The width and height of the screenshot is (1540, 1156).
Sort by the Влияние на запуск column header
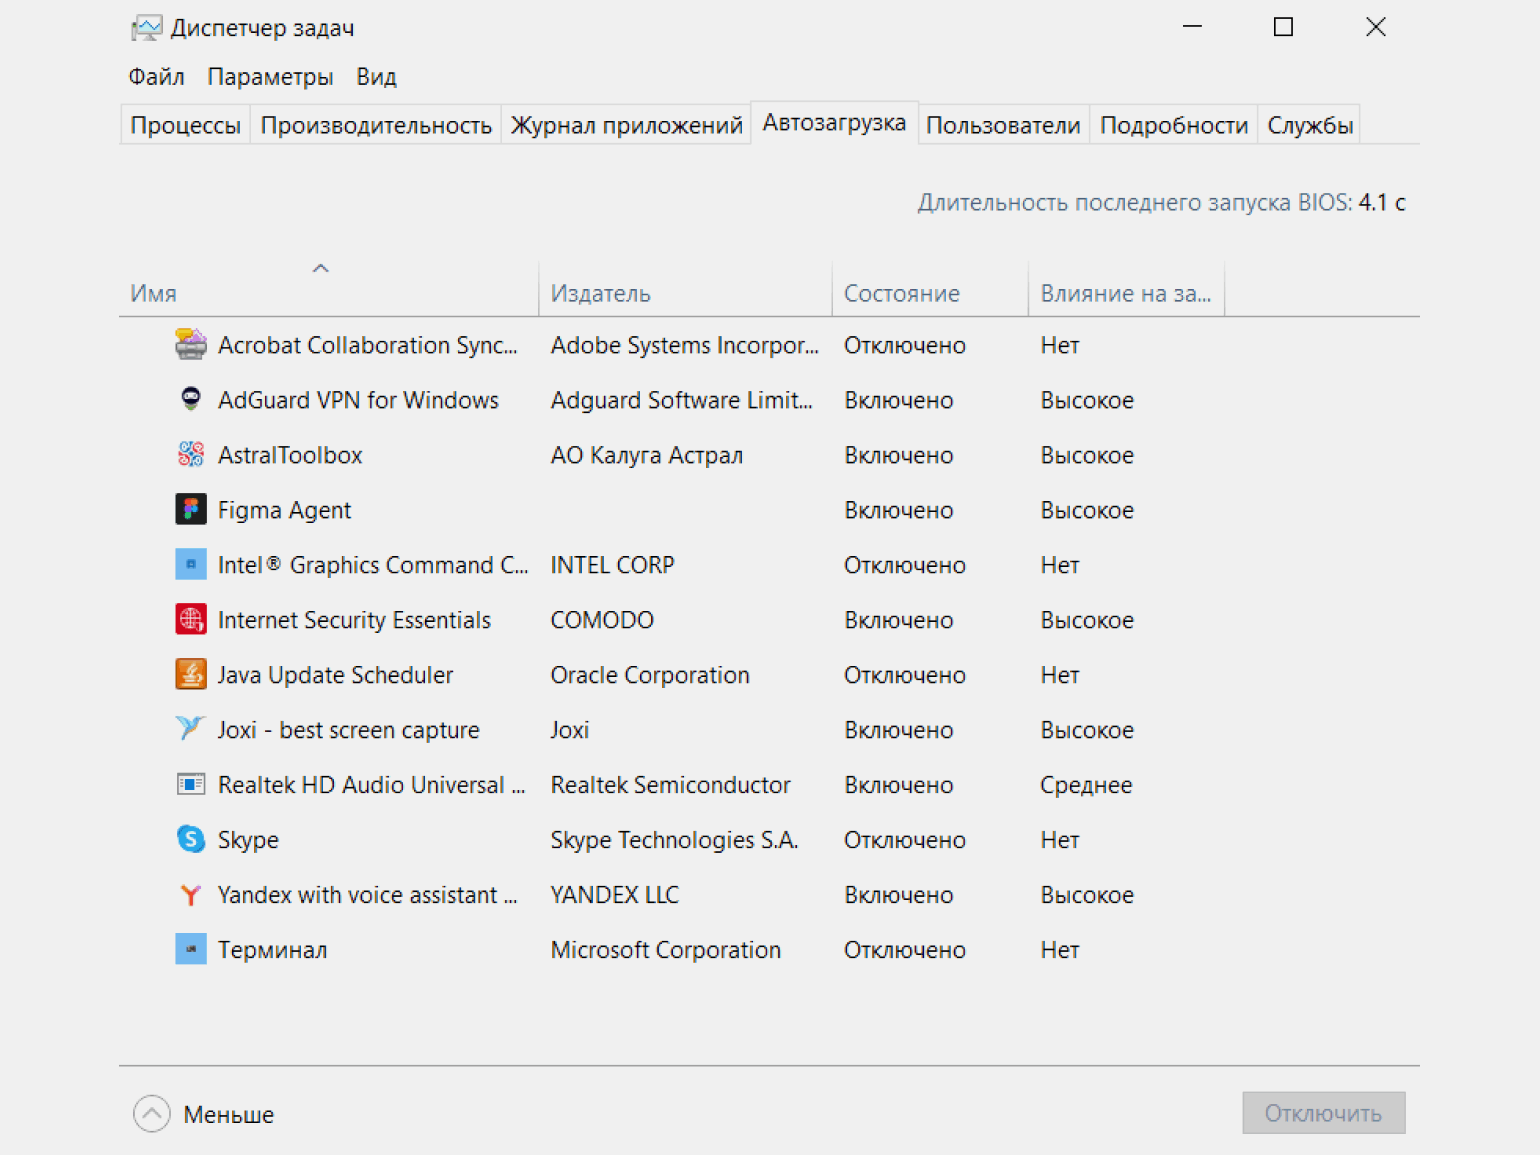1125,294
